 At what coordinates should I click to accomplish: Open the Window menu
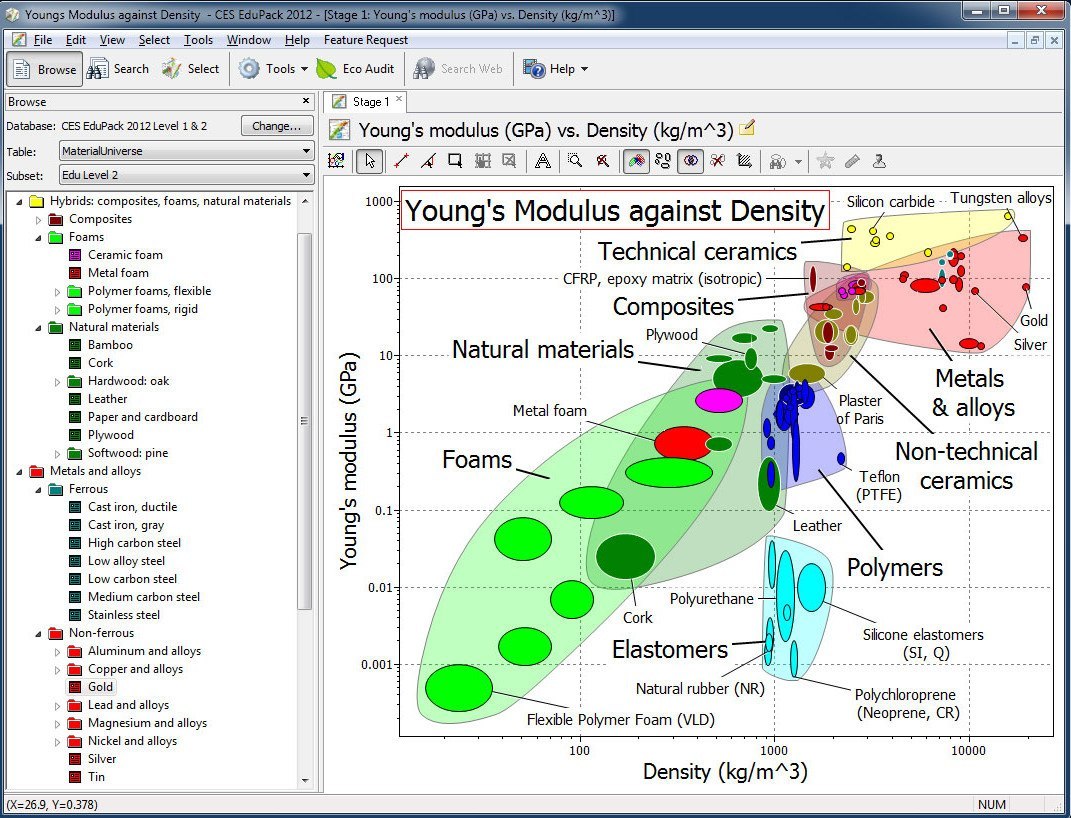click(249, 40)
